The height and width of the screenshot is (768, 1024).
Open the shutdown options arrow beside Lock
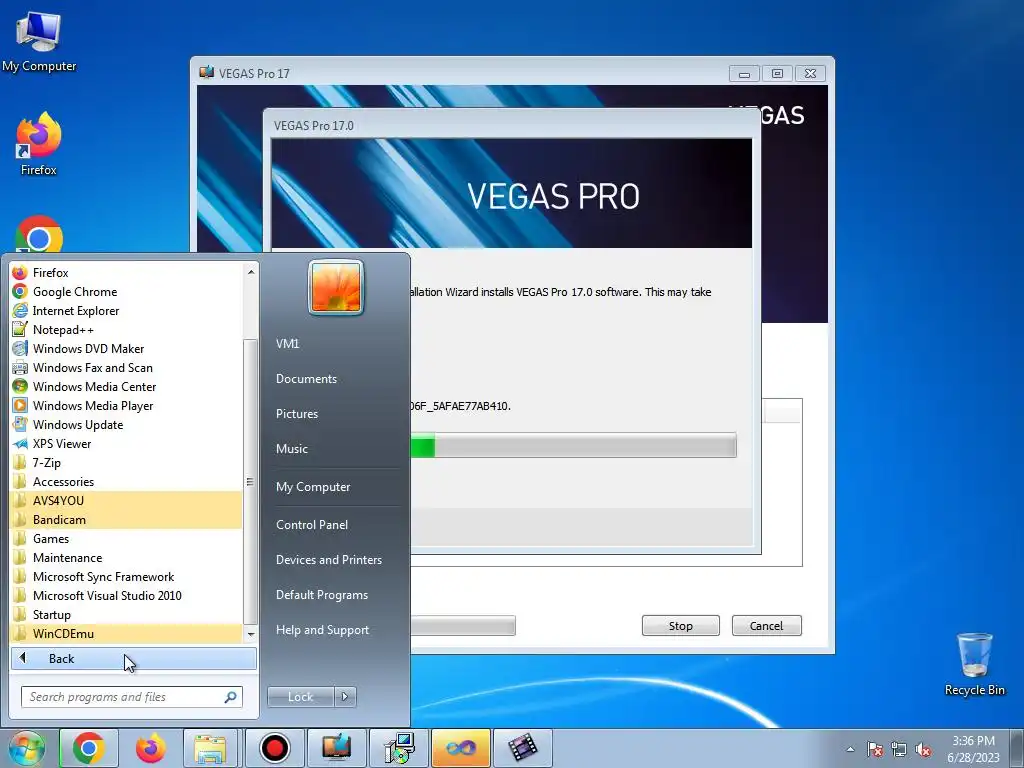pos(345,697)
